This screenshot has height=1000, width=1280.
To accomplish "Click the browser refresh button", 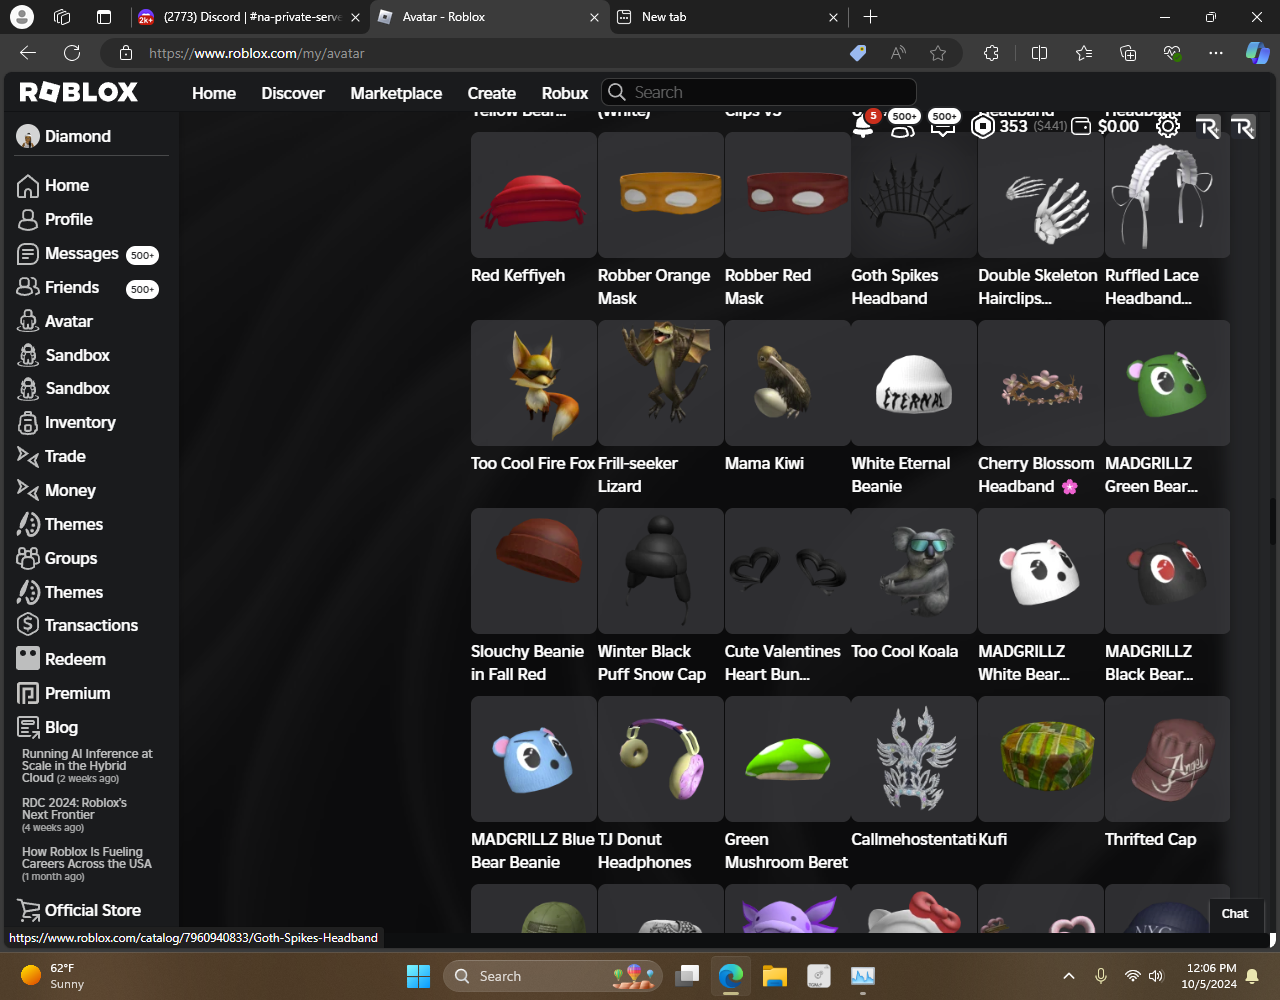I will pyautogui.click(x=72, y=53).
